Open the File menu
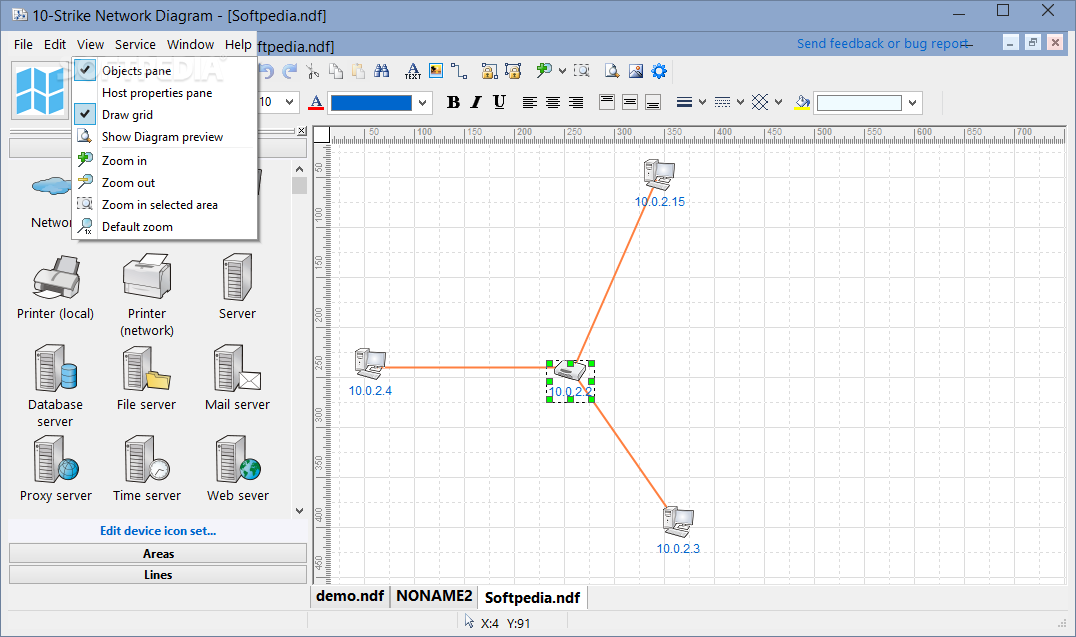Screen dimensions: 1076x637 23,45
